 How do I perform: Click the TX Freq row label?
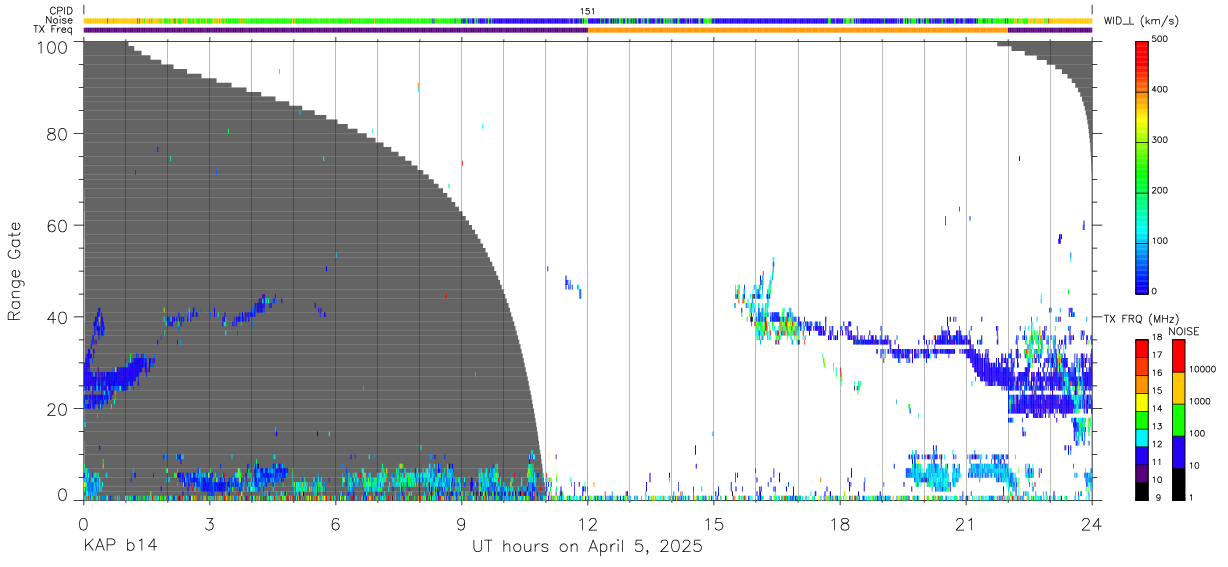tap(54, 29)
